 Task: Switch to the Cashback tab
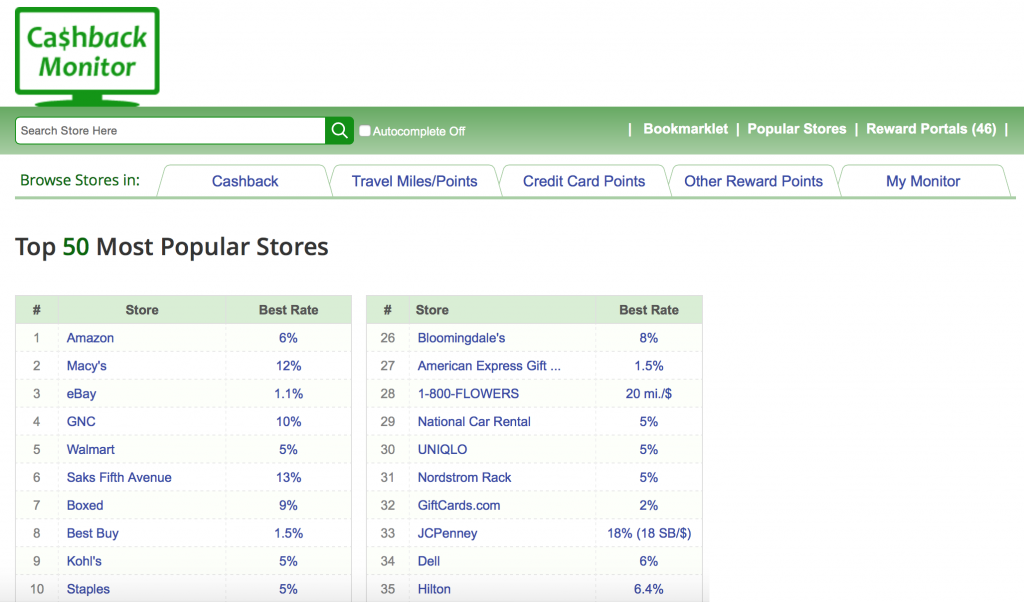click(245, 181)
